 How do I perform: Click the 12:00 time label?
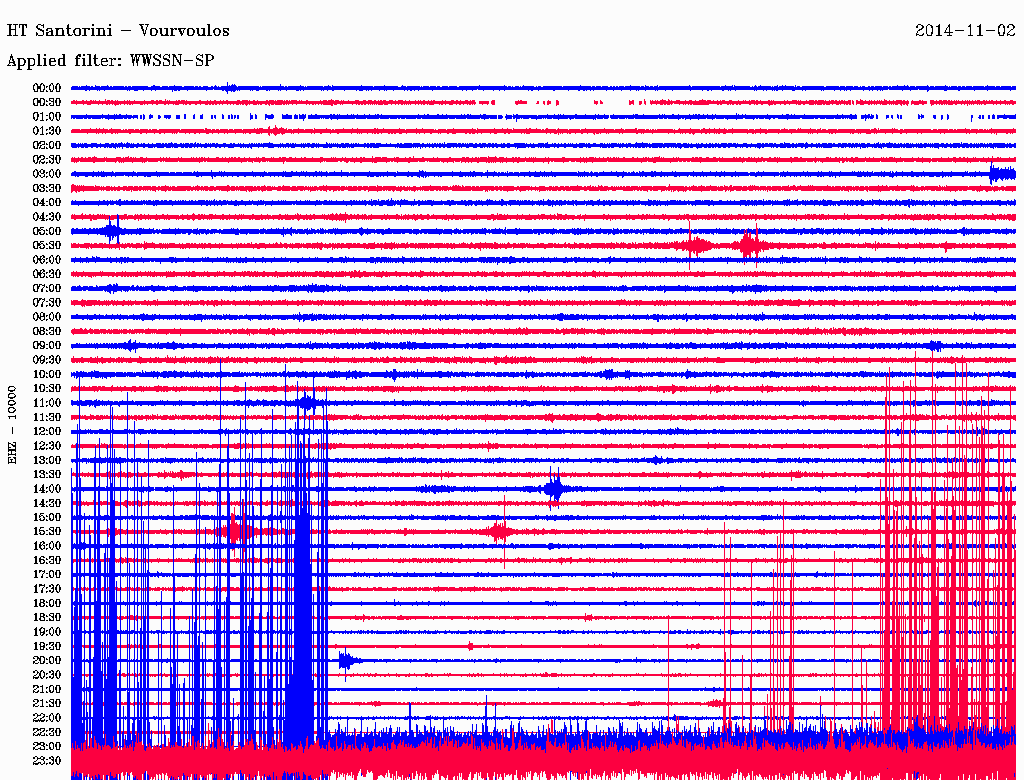pos(47,432)
